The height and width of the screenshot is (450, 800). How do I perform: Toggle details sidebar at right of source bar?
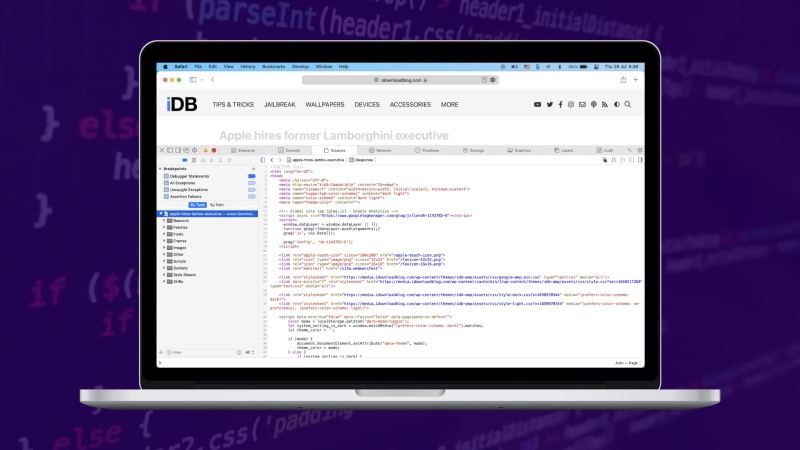tap(640, 160)
